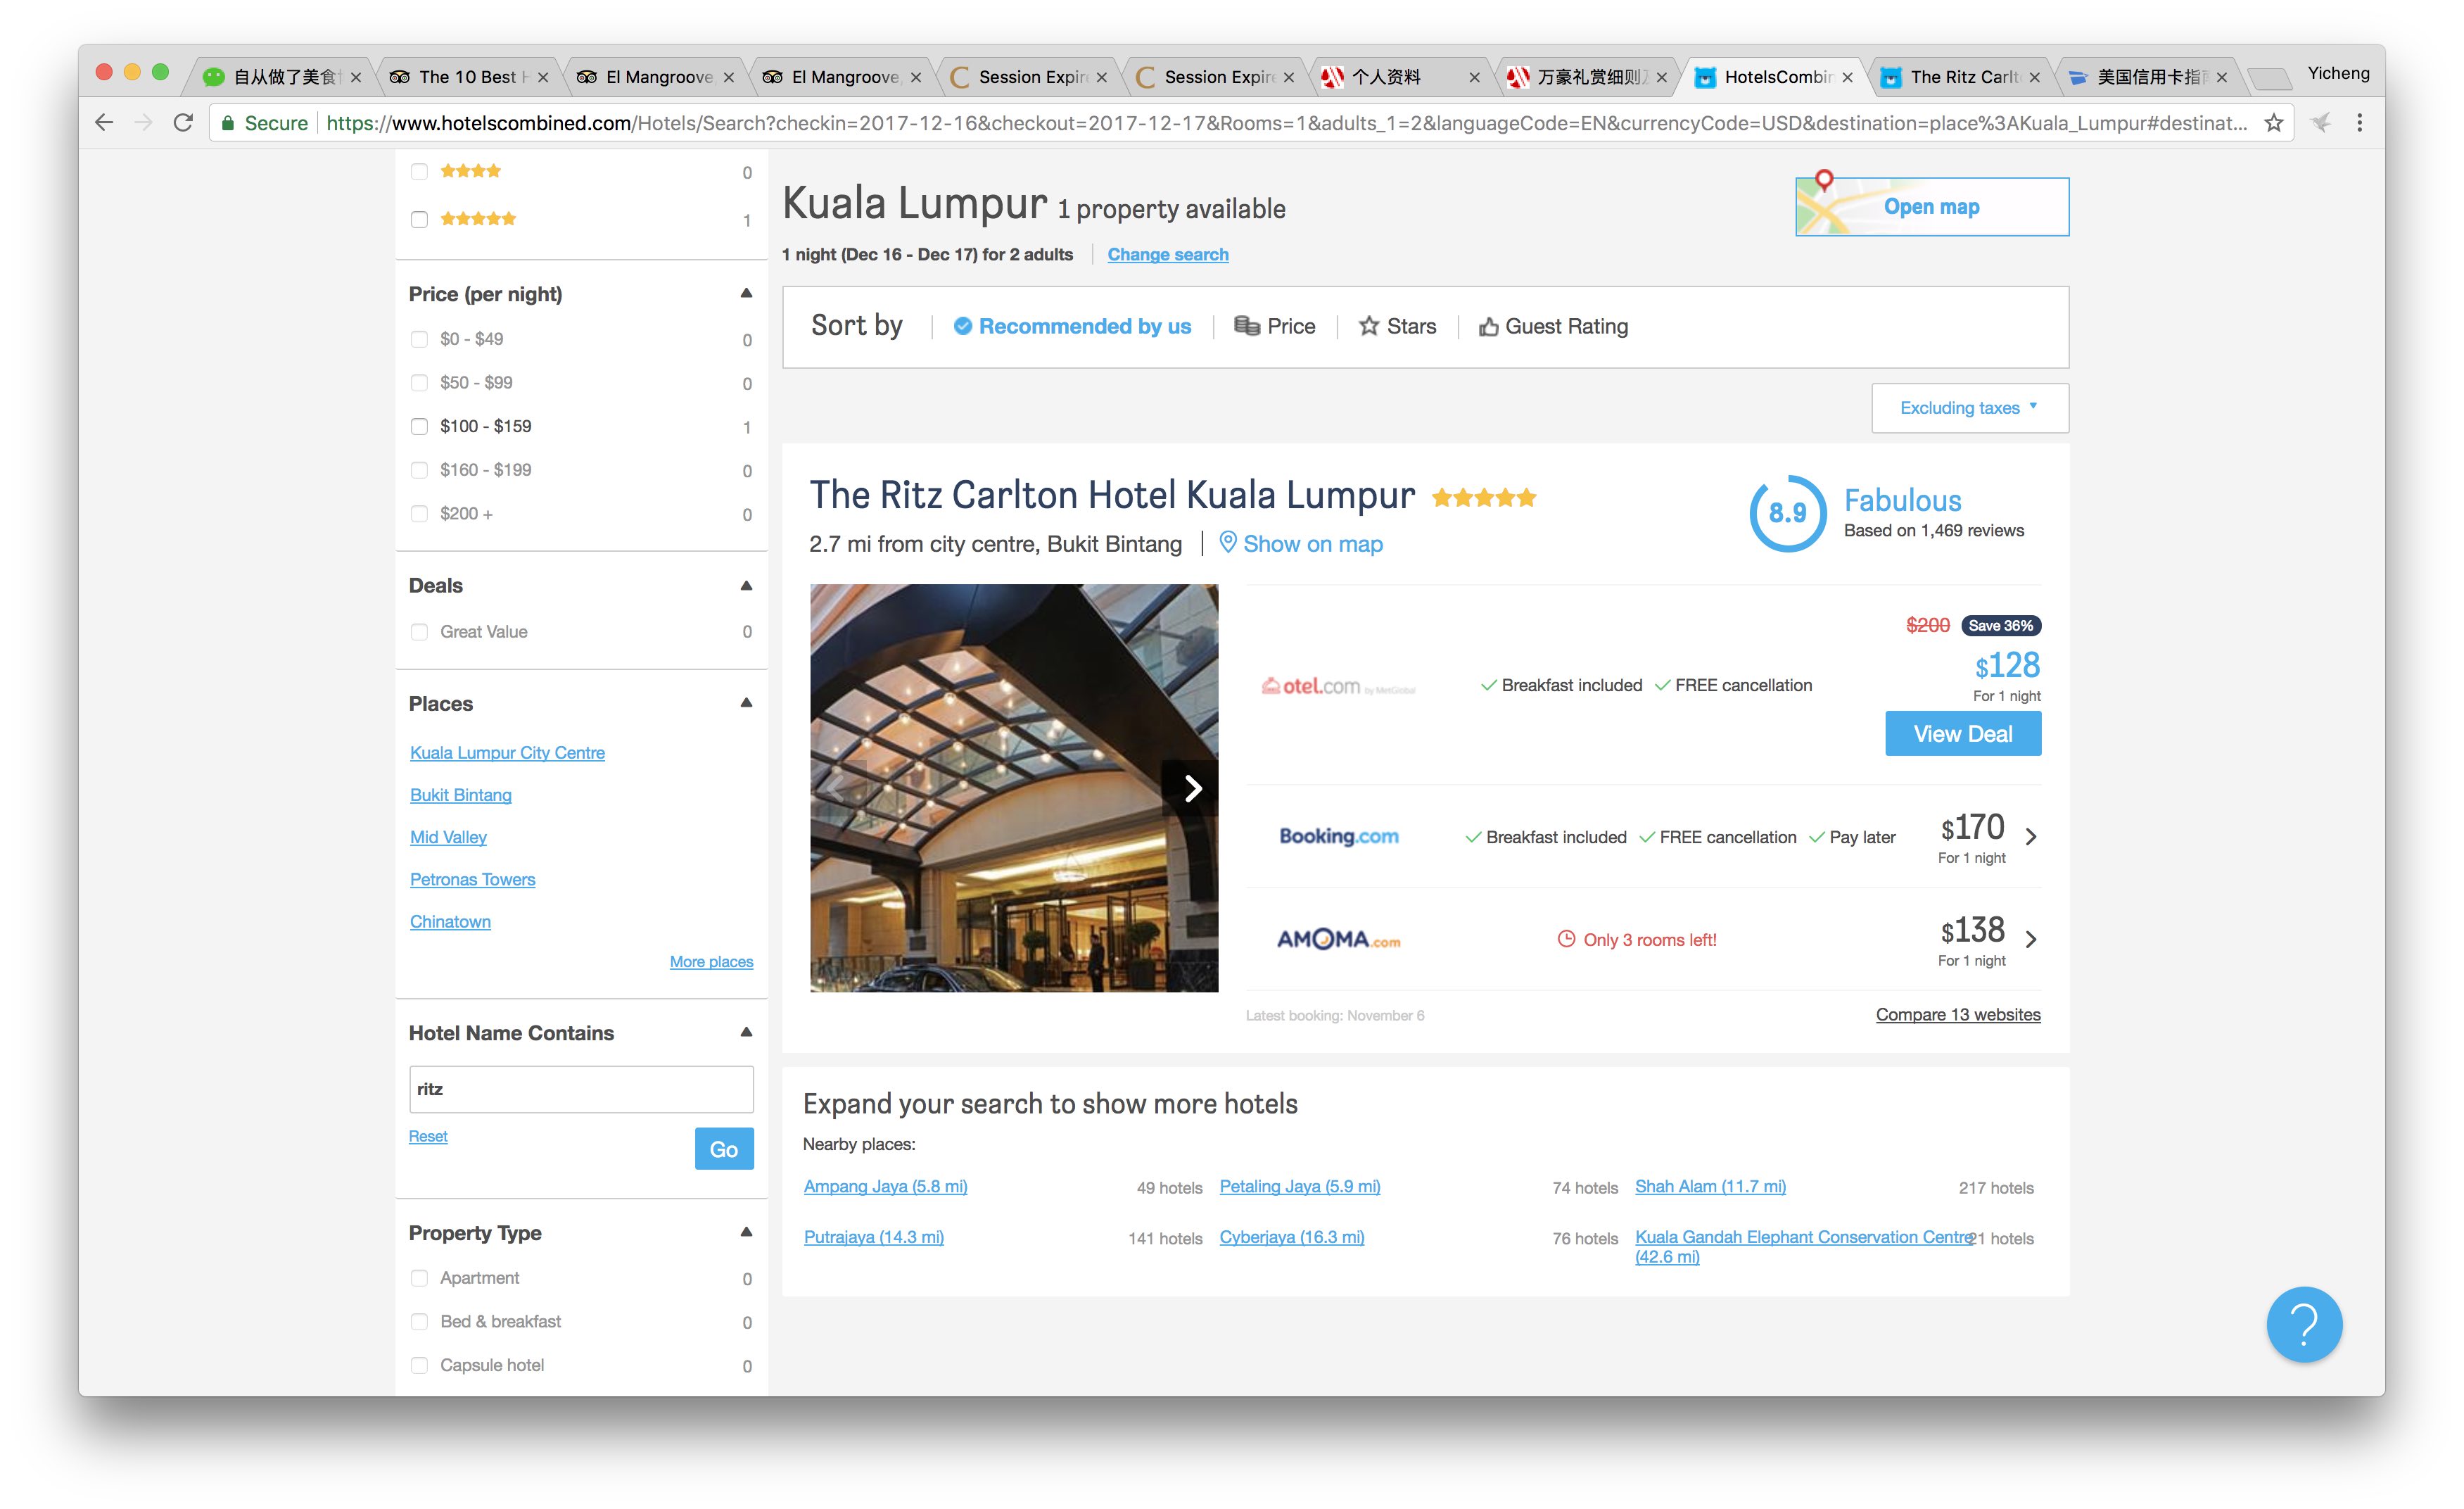Click the 8.9 guest rating circle
This screenshot has width=2464, height=1509.
[1787, 513]
